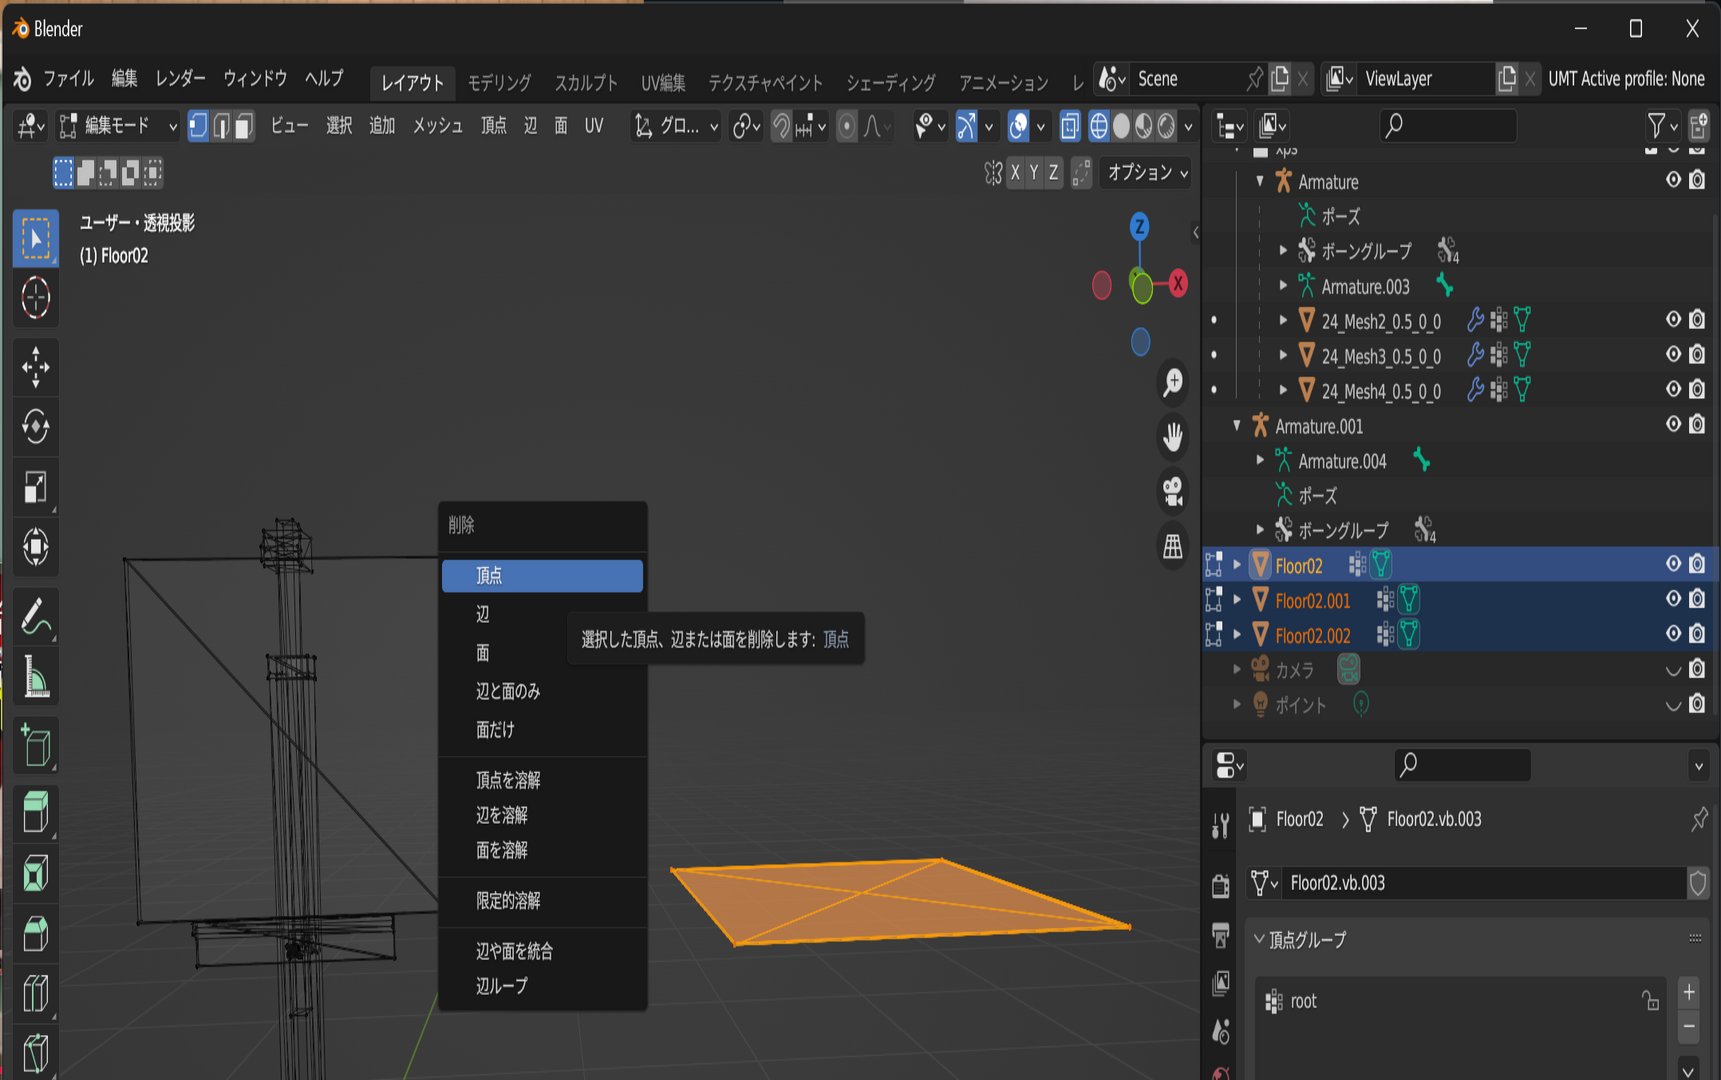Select the Rotate tool
Screen dimensions: 1721x1080
click(36, 427)
